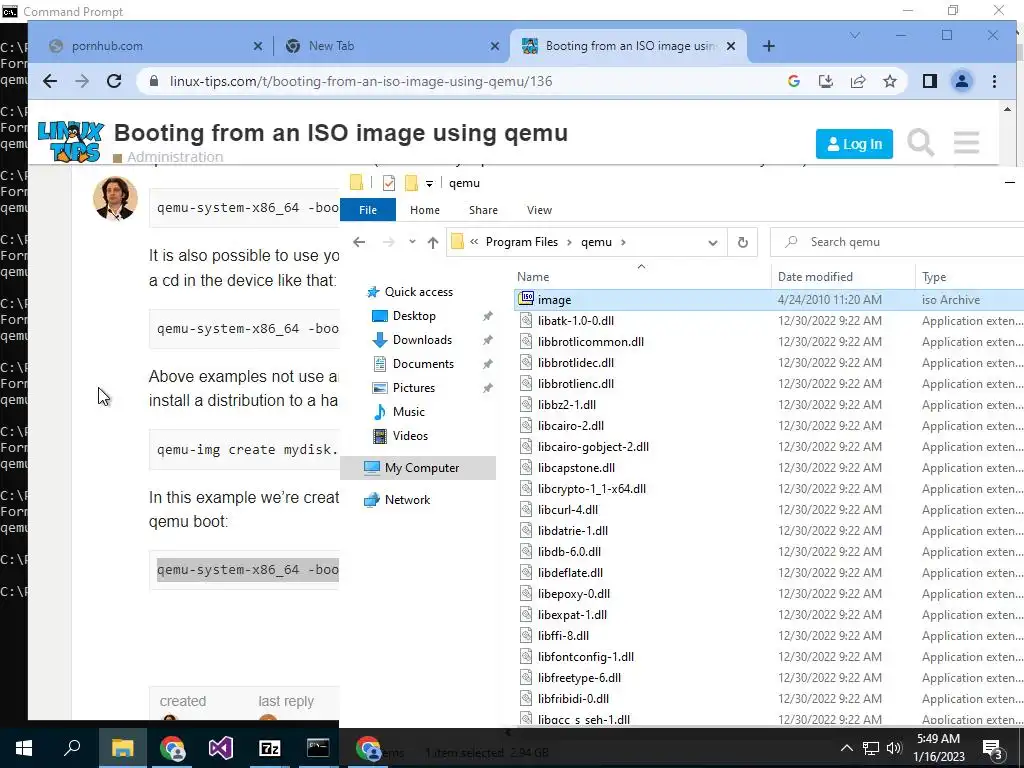1024x768 pixels.
Task: Switch to the pornhub.com tab
Action: (x=157, y=46)
